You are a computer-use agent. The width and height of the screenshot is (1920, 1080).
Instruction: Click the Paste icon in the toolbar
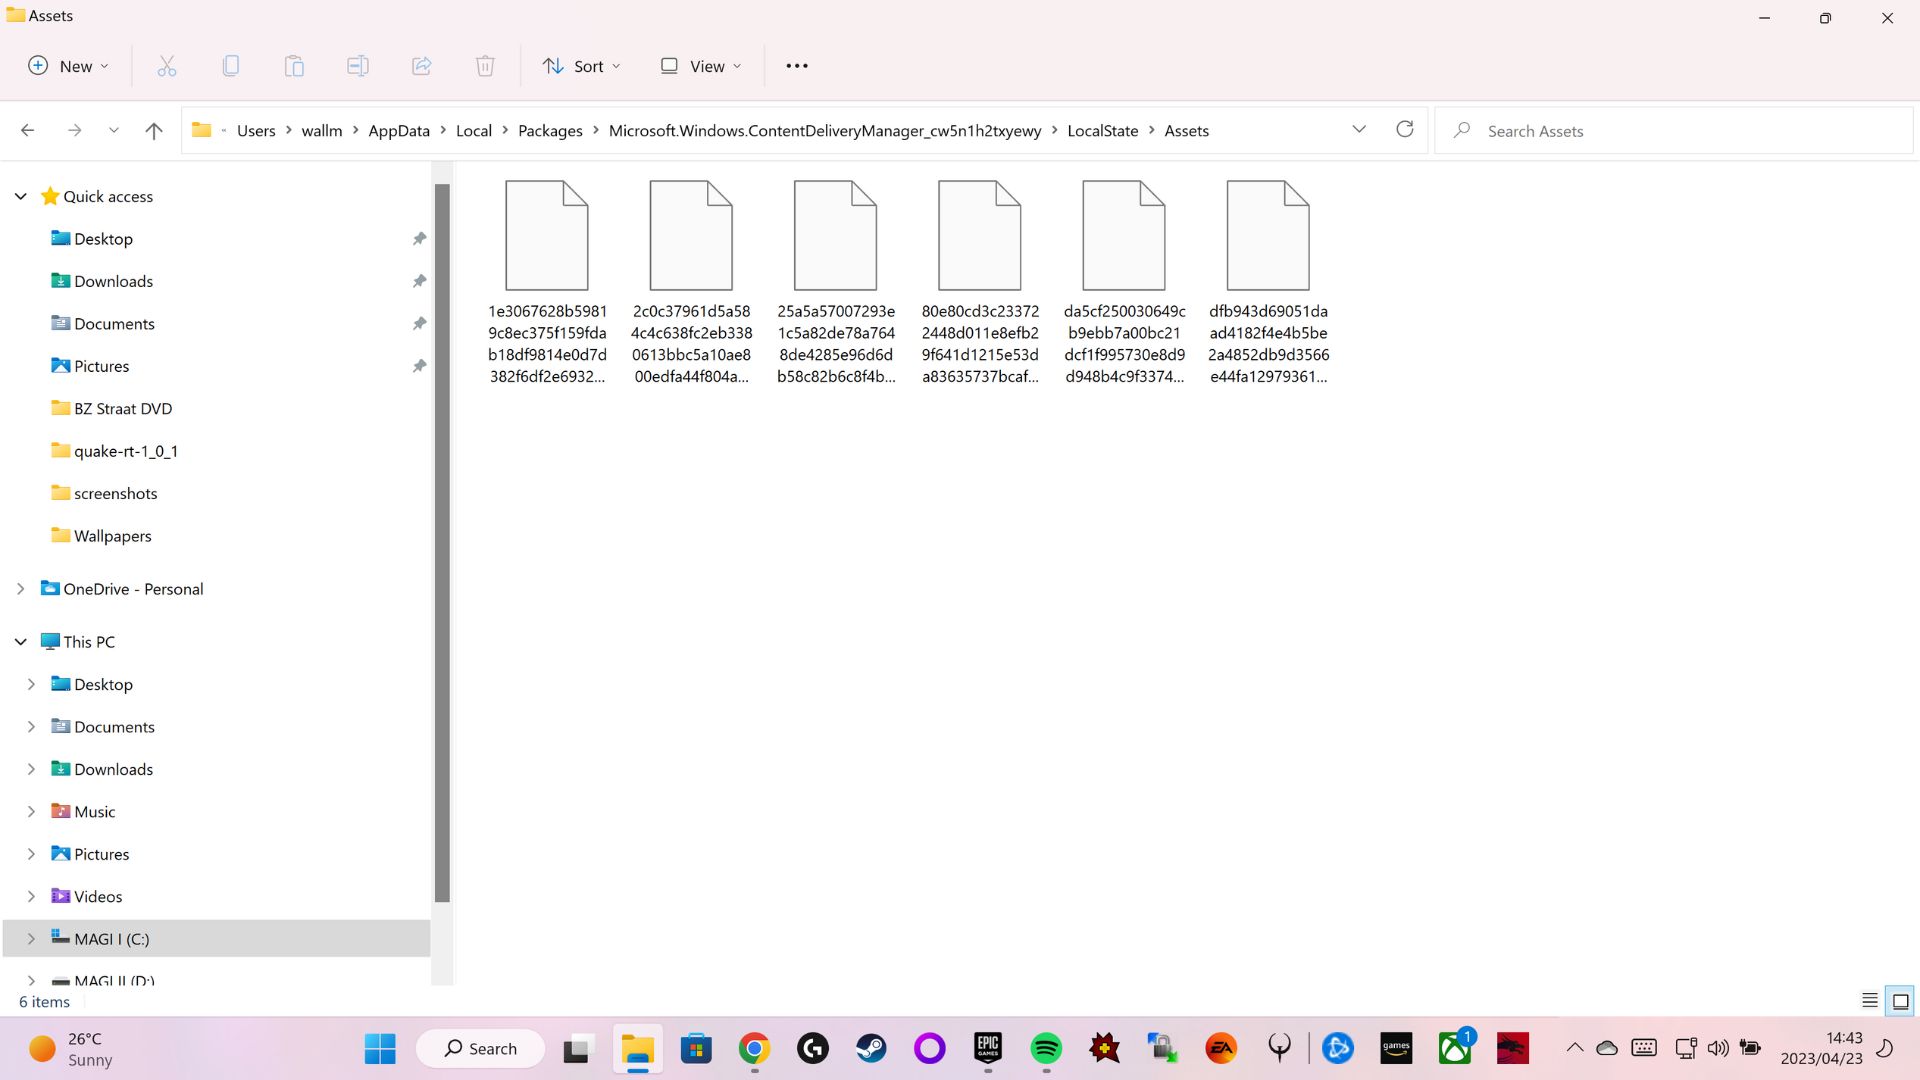(x=294, y=65)
